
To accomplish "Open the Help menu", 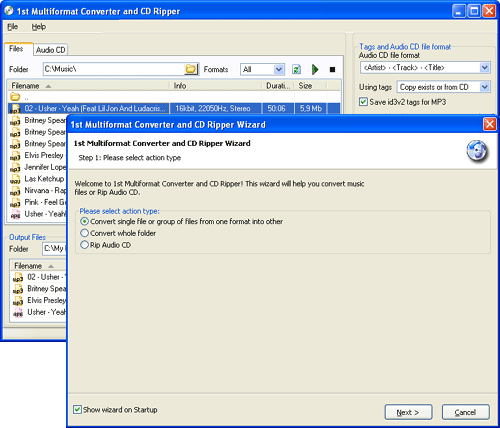I will (x=39, y=27).
